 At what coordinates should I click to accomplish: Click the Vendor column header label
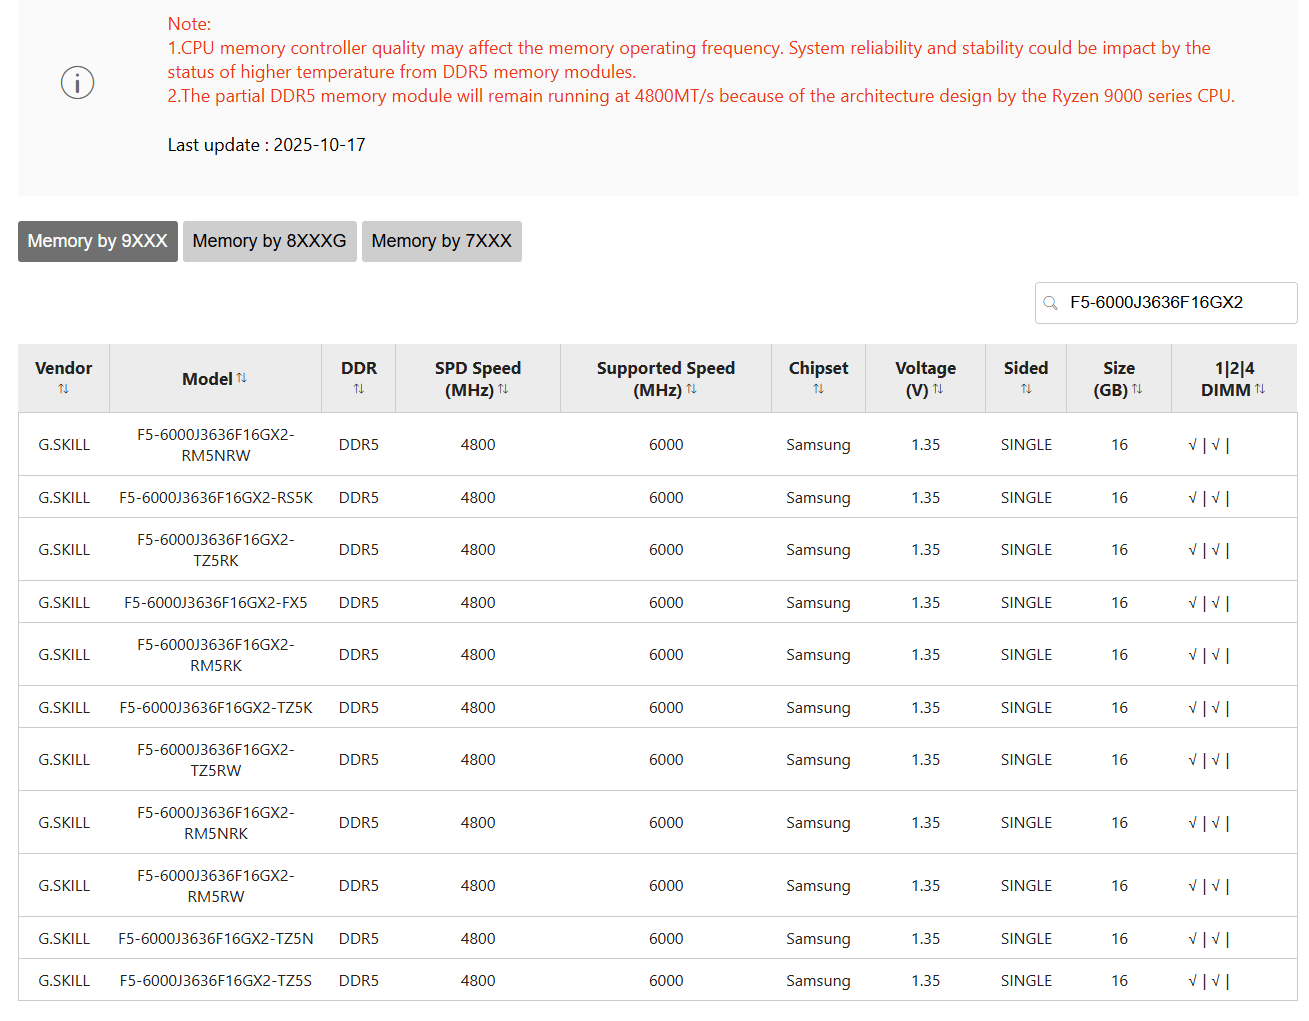click(x=63, y=368)
